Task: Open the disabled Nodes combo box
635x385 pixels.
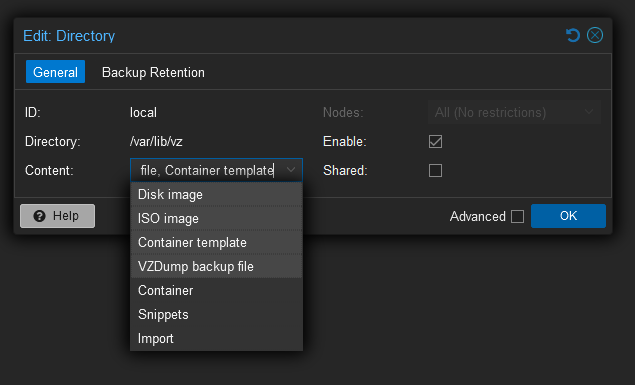Action: pos(514,112)
